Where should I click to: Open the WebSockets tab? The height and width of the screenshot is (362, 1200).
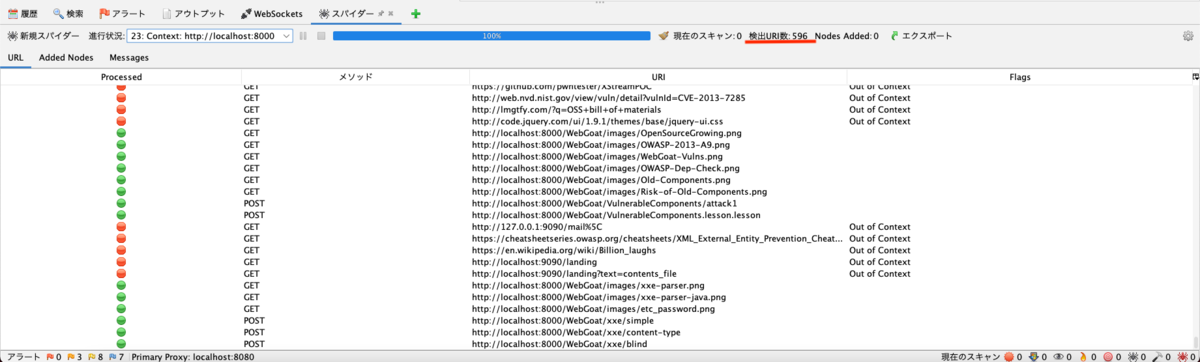pos(273,14)
